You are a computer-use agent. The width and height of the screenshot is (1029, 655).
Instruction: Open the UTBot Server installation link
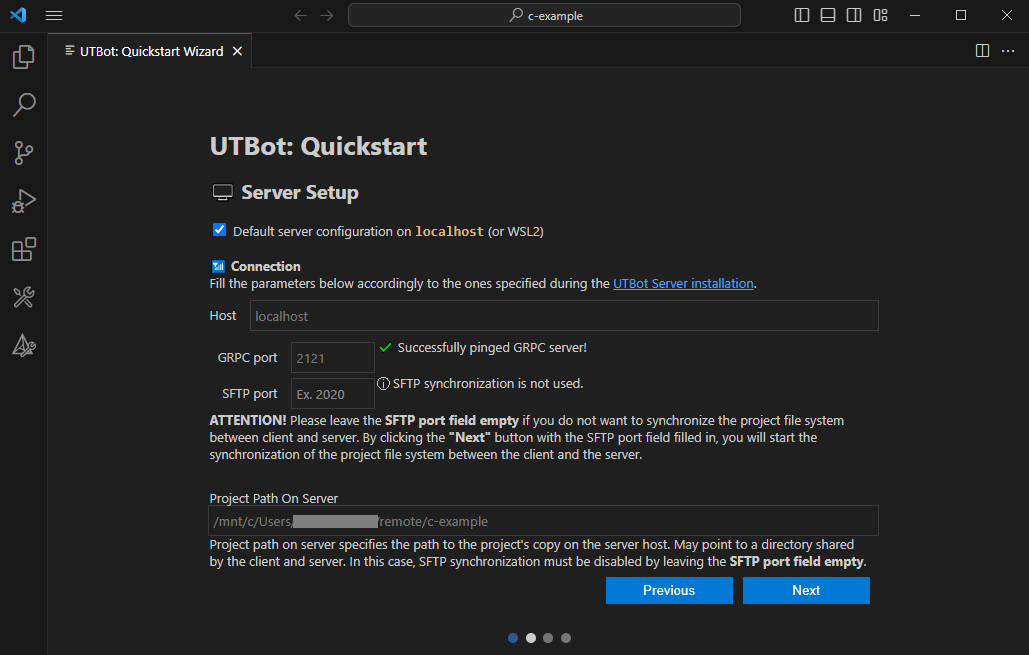683,283
